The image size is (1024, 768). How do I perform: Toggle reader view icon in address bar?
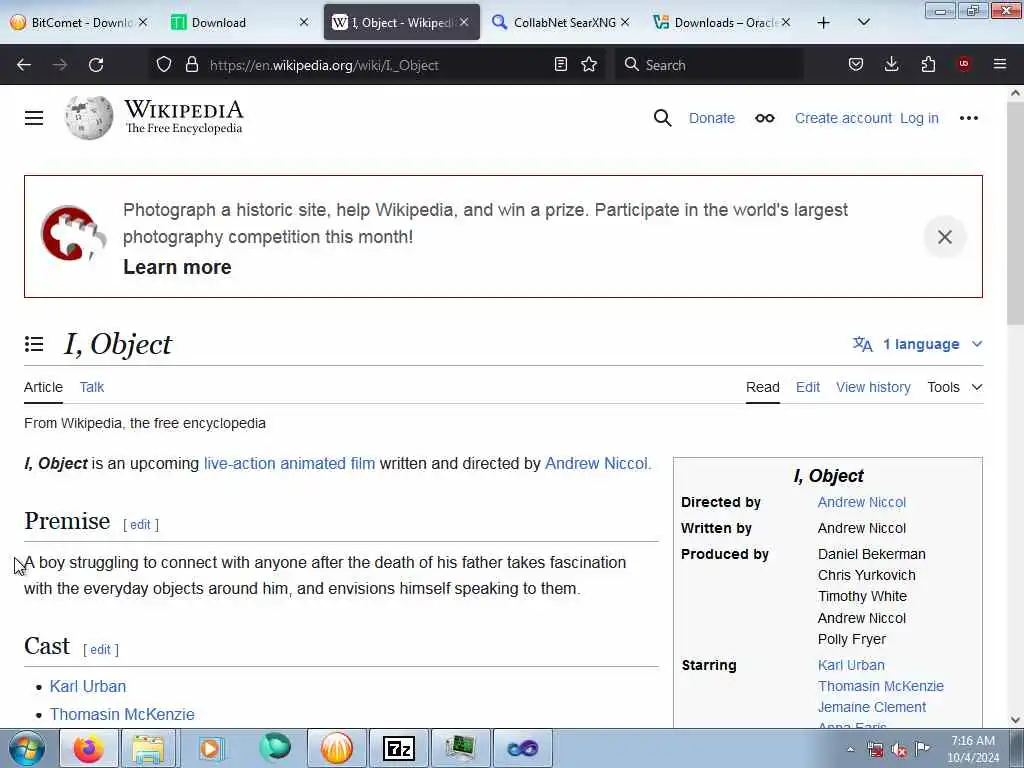coord(560,64)
